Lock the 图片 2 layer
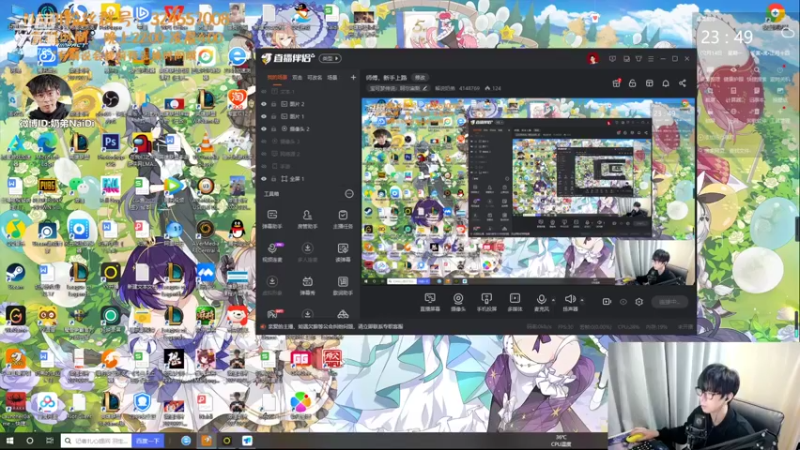The height and width of the screenshot is (450, 800). tap(273, 104)
